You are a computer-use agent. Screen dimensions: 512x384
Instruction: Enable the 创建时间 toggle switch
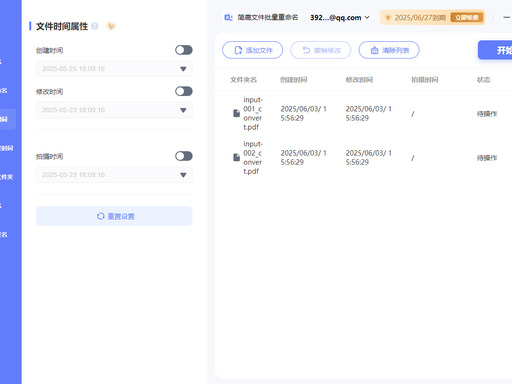184,50
